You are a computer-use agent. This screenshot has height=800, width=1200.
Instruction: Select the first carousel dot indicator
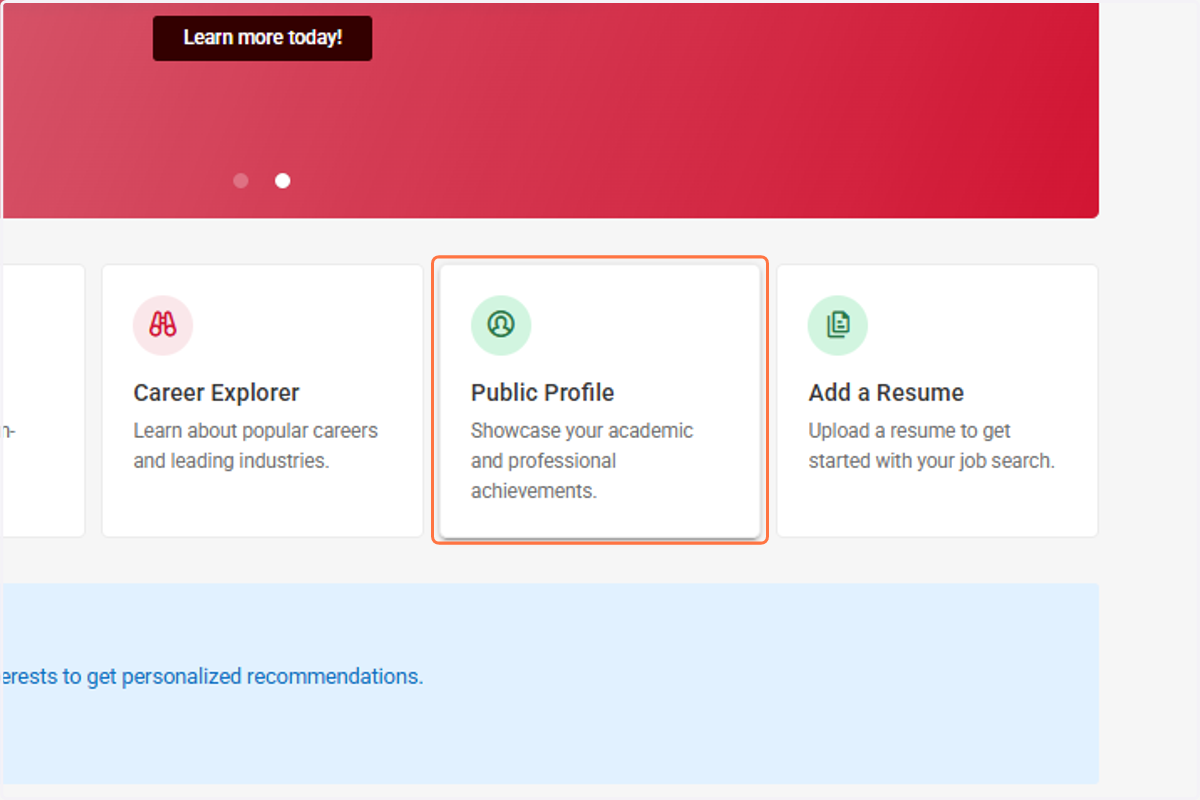tap(241, 181)
